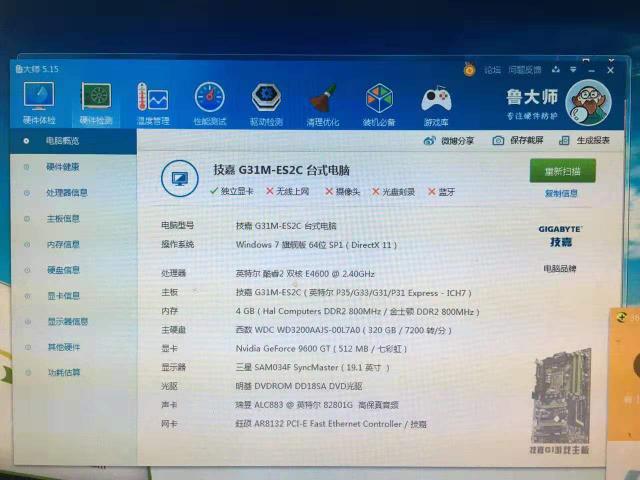Click 生成报表 text
The image size is (640, 480).
coord(593,140)
